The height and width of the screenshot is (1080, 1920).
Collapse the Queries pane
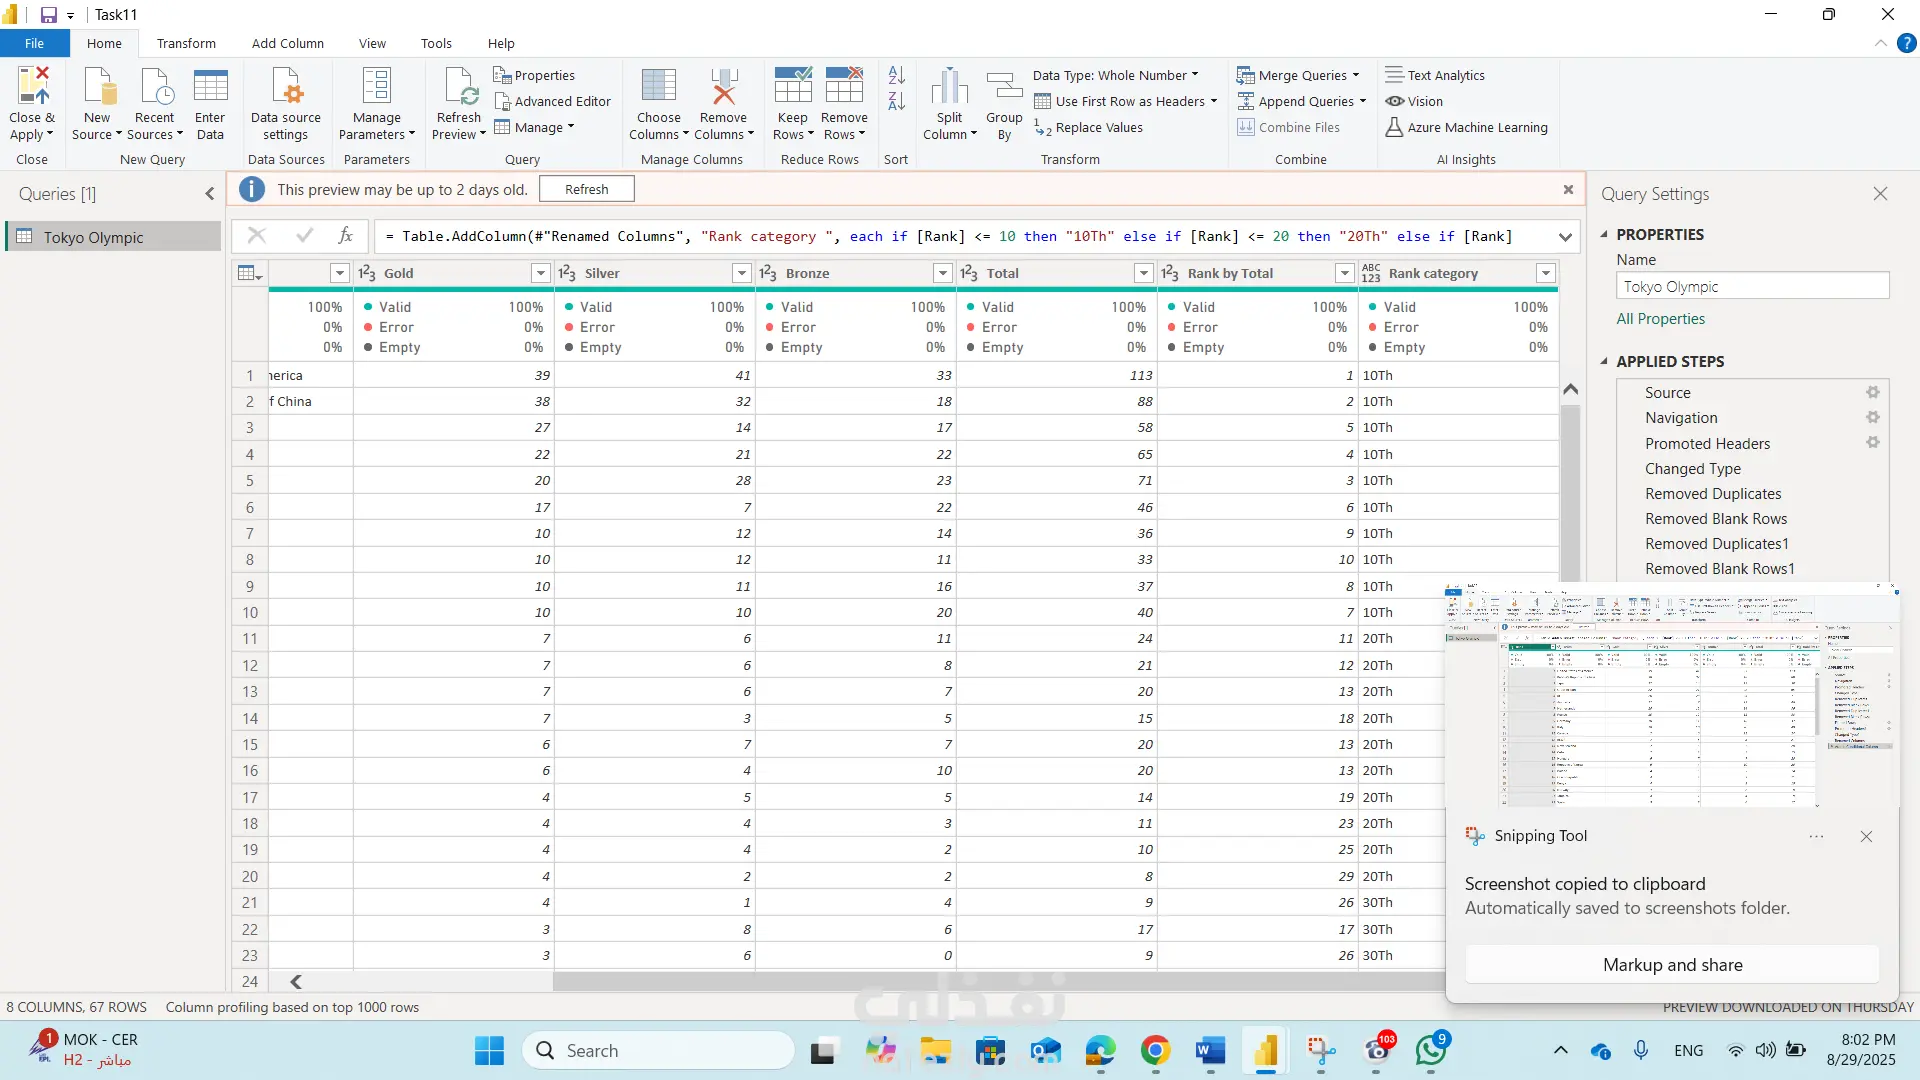pos(209,194)
